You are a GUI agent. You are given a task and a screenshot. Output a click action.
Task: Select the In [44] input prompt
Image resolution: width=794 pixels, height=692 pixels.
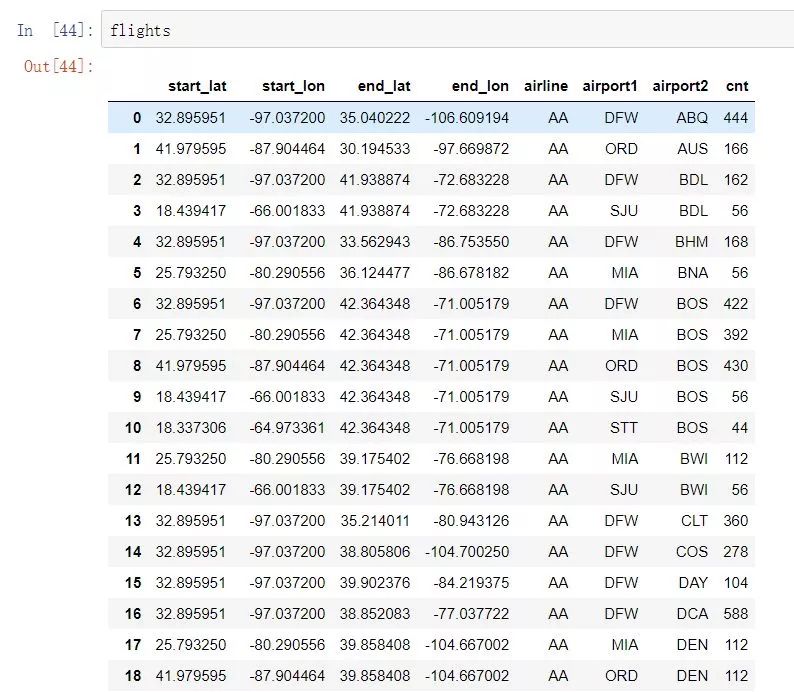[x=55, y=30]
